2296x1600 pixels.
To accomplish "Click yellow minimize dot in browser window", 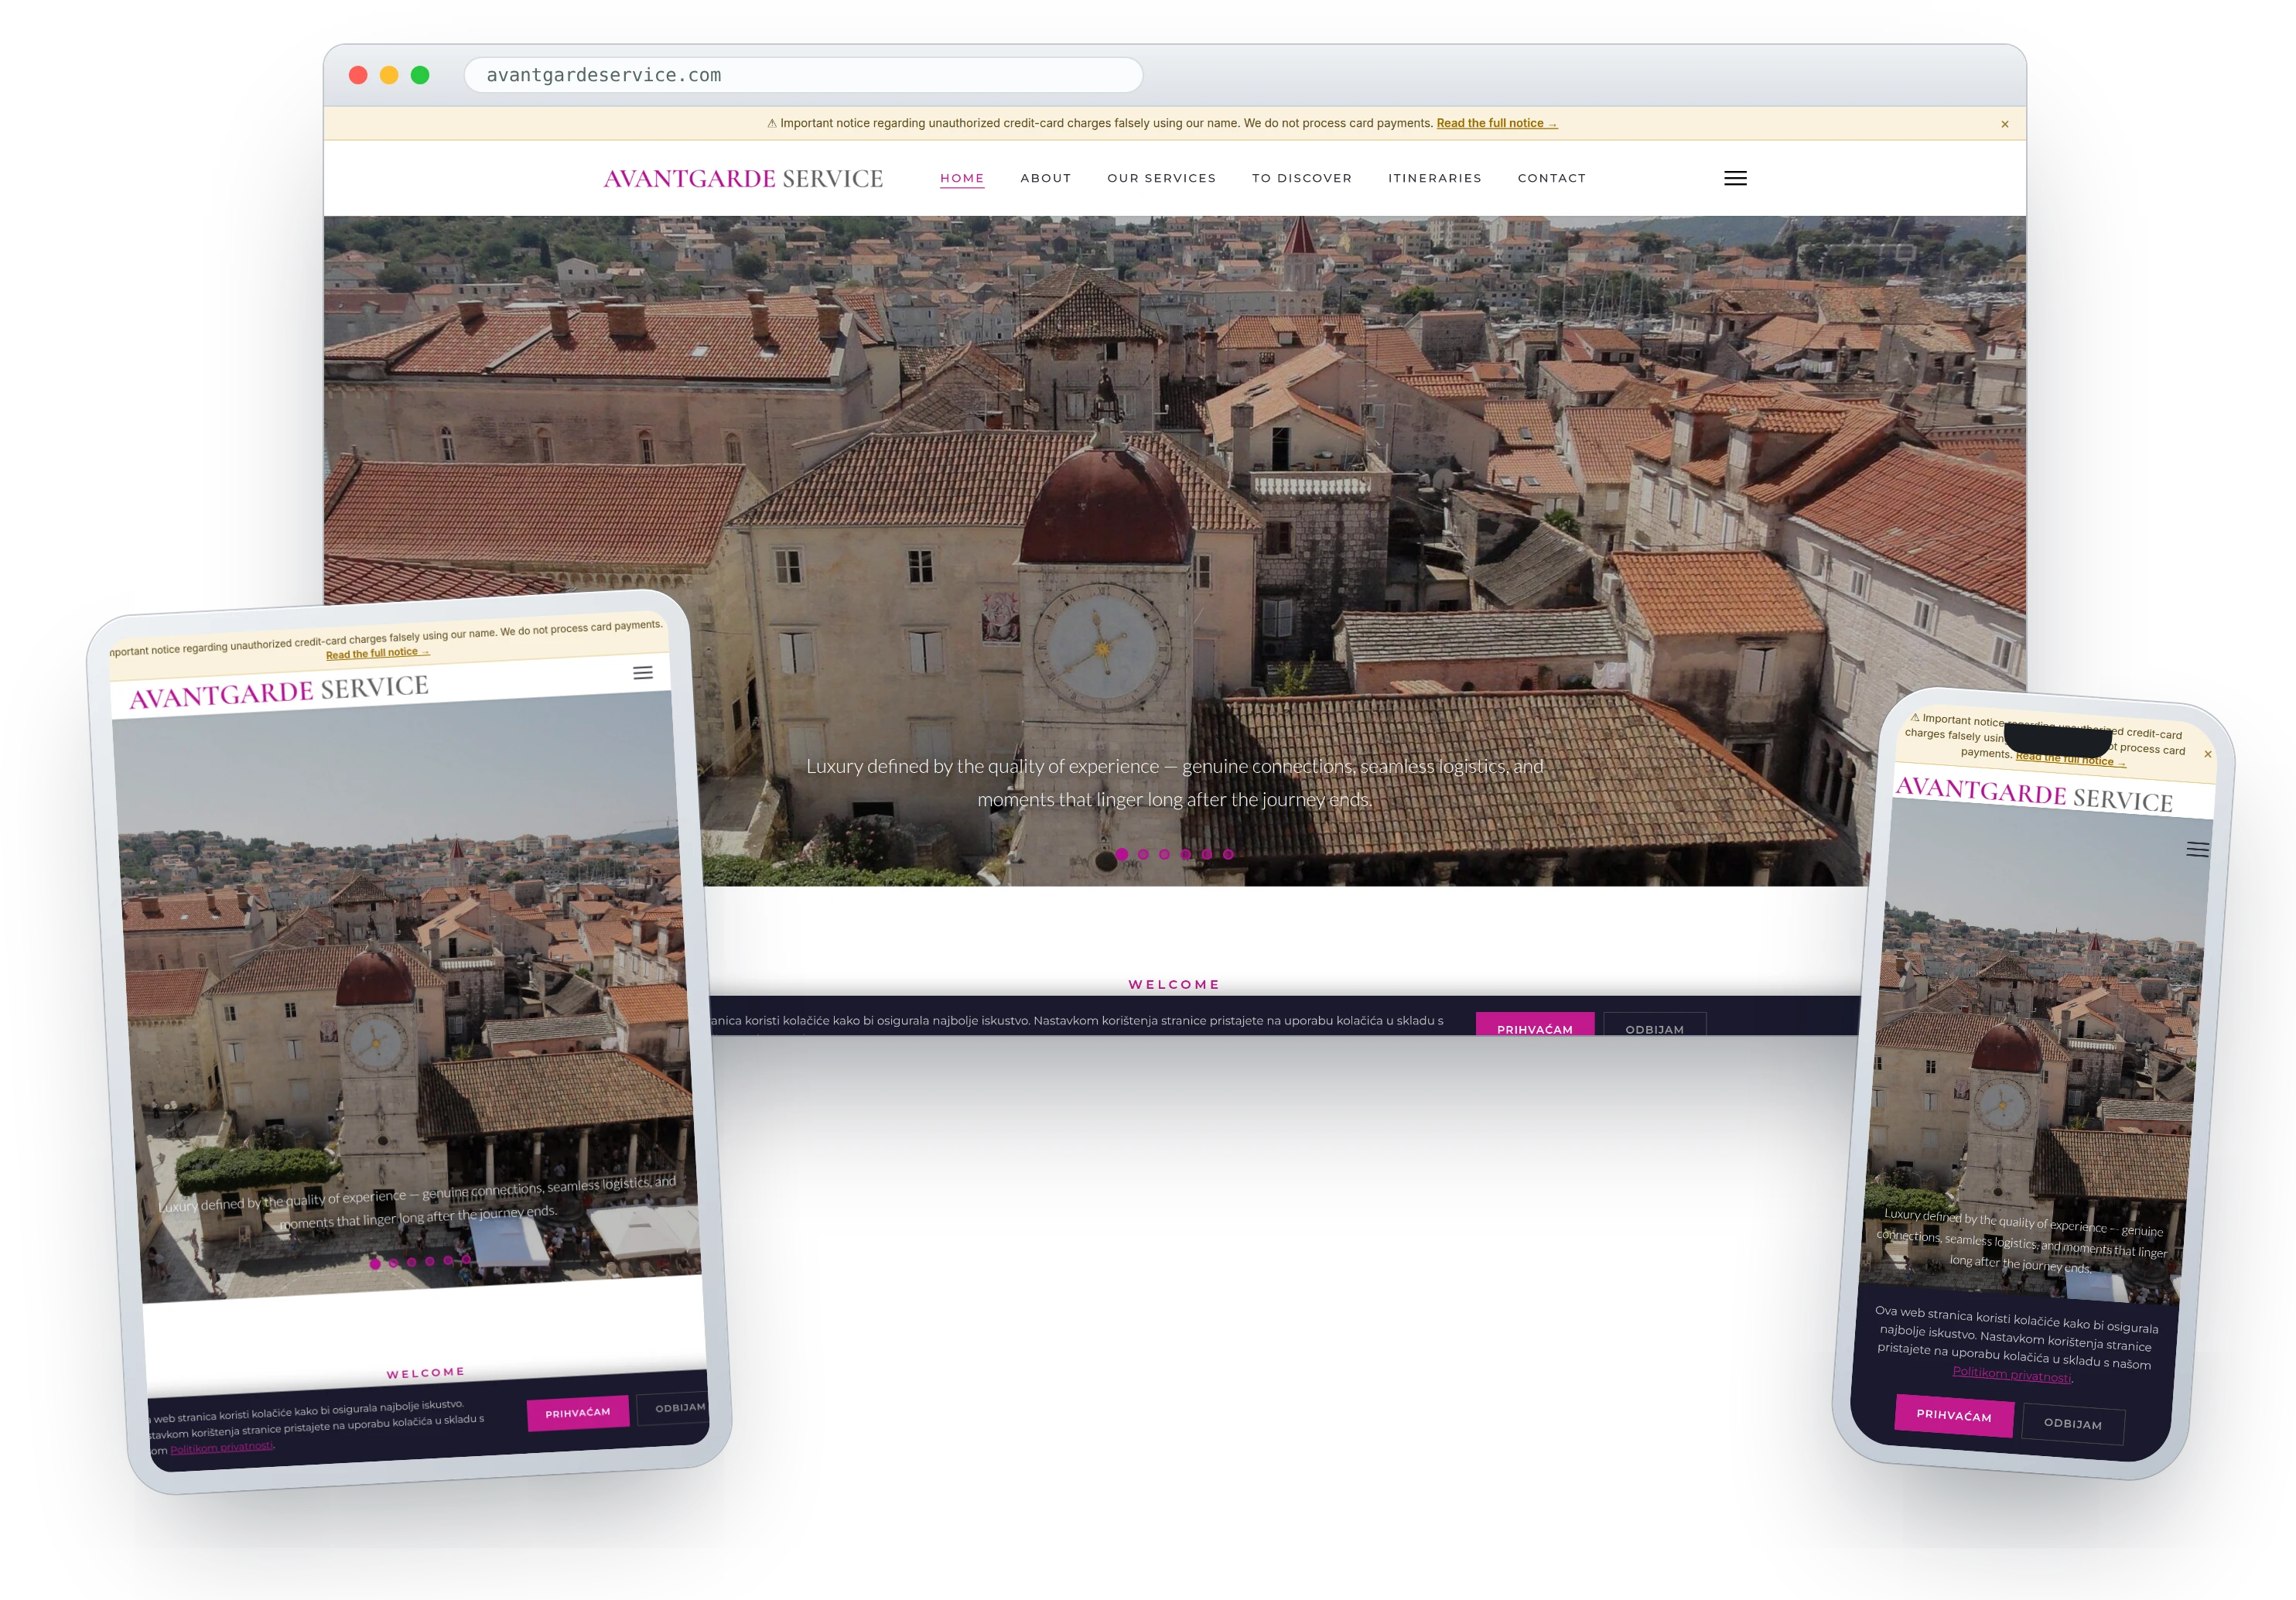I will (389, 75).
